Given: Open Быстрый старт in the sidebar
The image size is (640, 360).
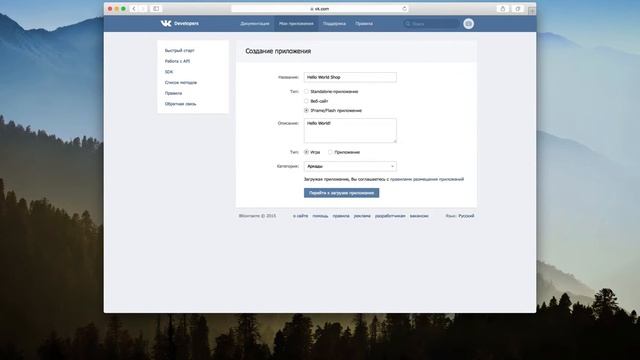Looking at the screenshot, I should tap(180, 51).
